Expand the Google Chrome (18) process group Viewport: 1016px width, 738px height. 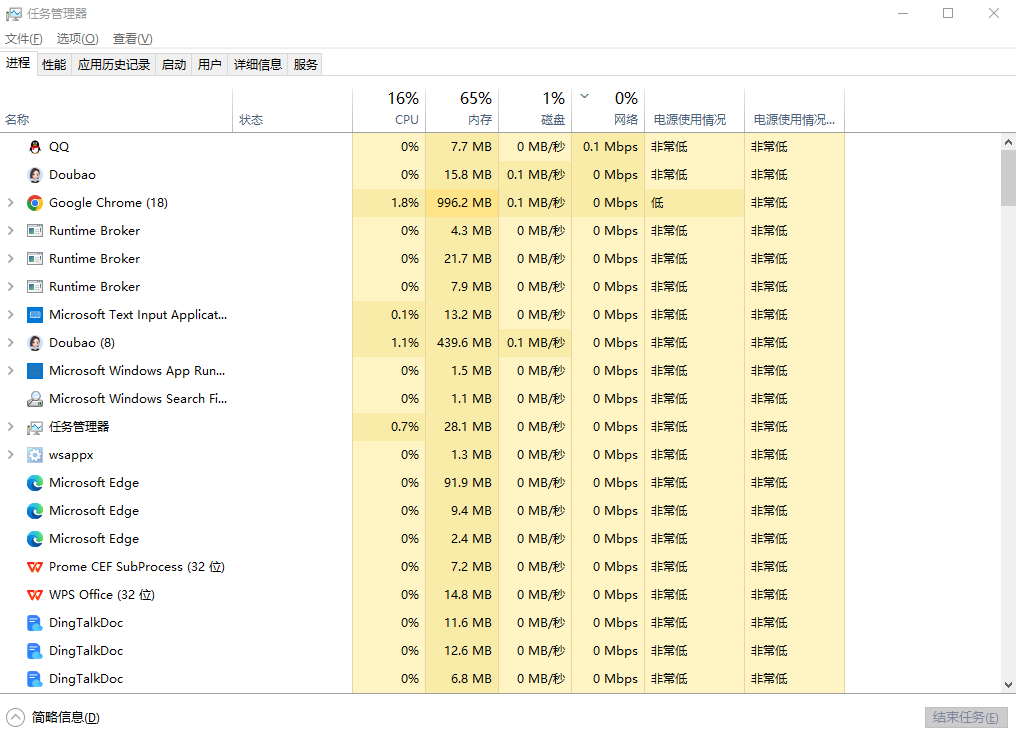tap(10, 203)
